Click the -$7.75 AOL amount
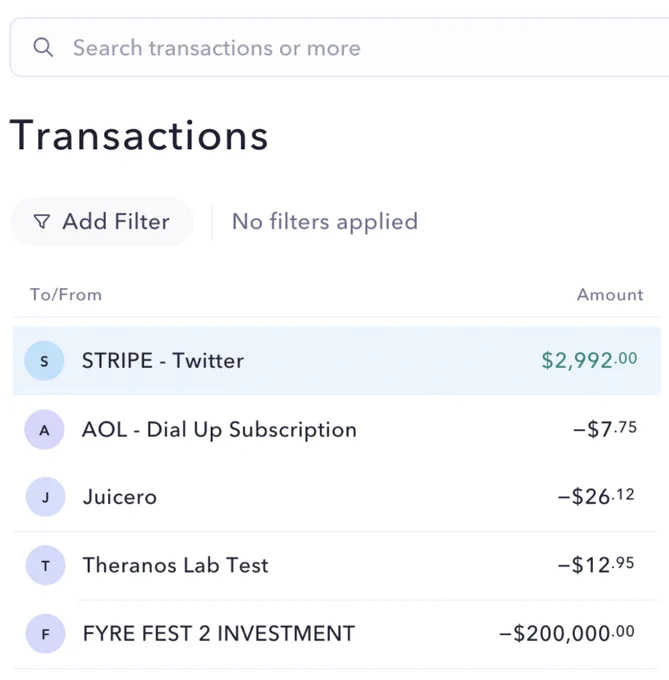The image size is (669, 680). tap(605, 429)
